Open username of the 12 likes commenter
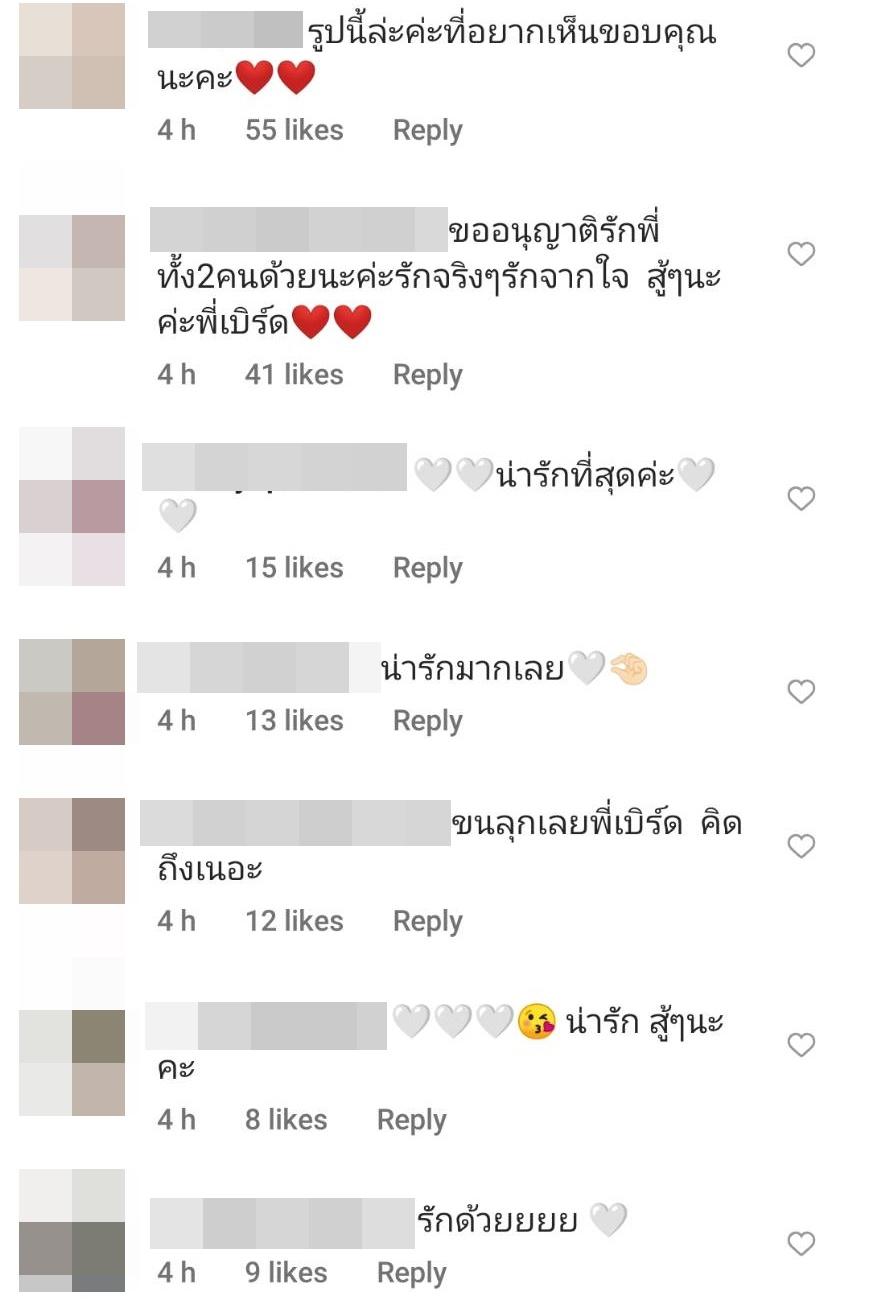Viewport: 869px width, 1313px height. [x=296, y=823]
